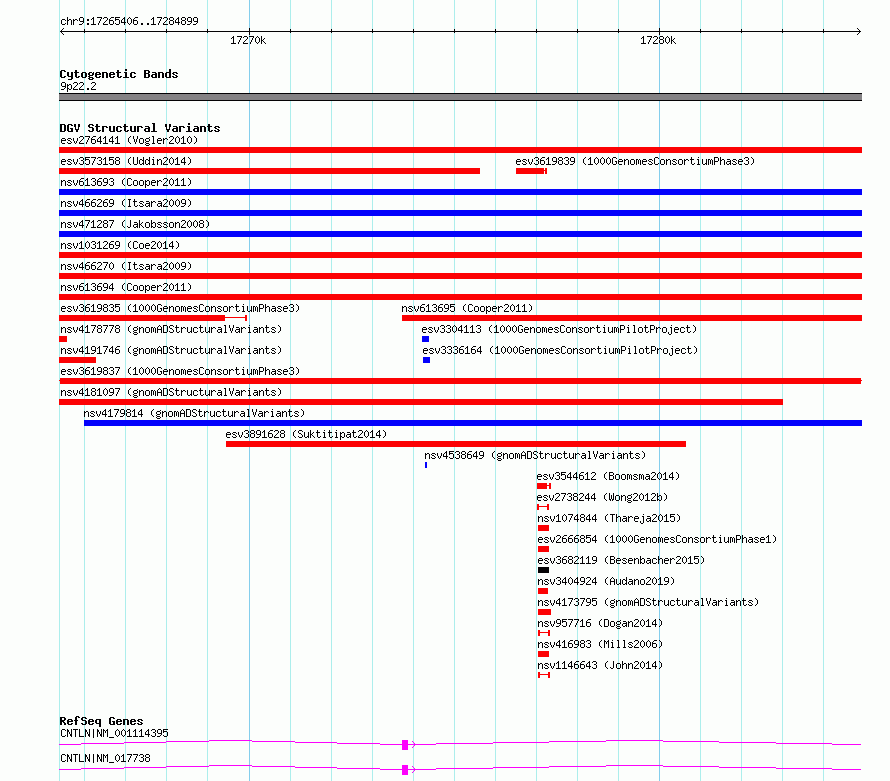Select esv3682119 (Besenbacher2015) label

click(x=621, y=560)
